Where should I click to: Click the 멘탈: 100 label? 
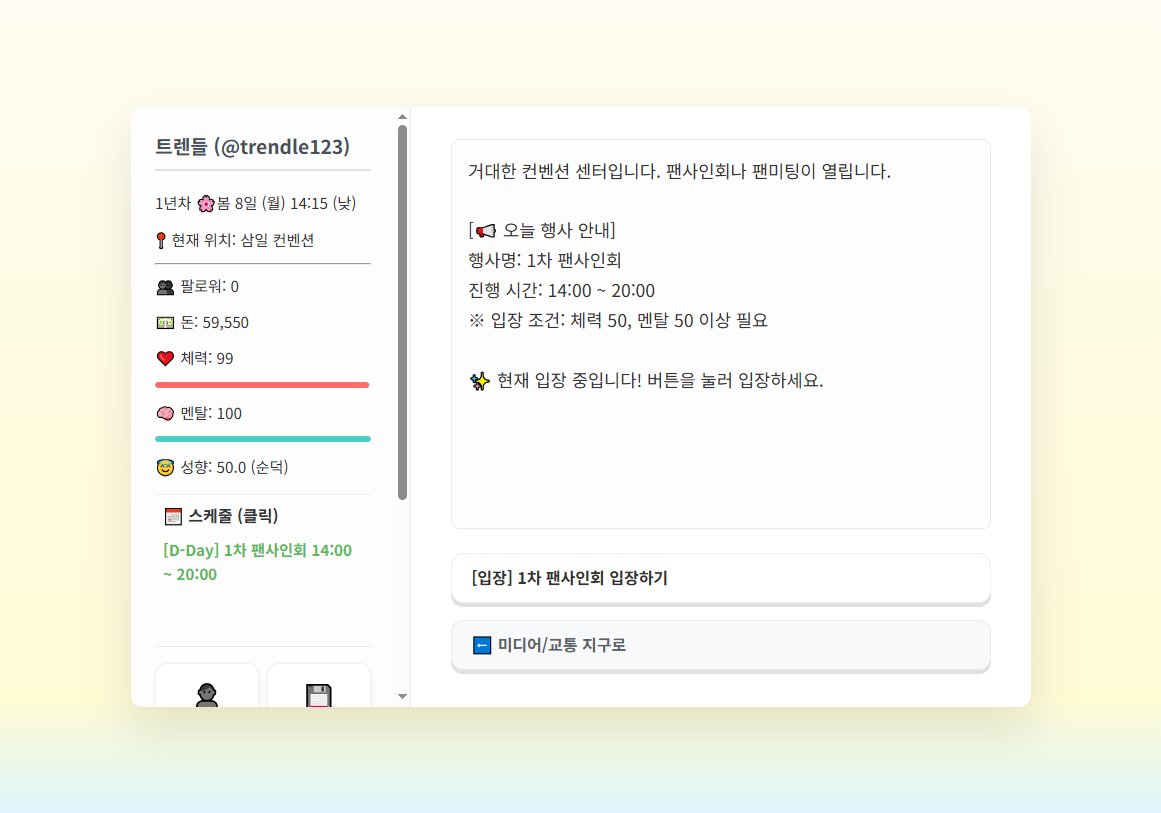[x=211, y=413]
